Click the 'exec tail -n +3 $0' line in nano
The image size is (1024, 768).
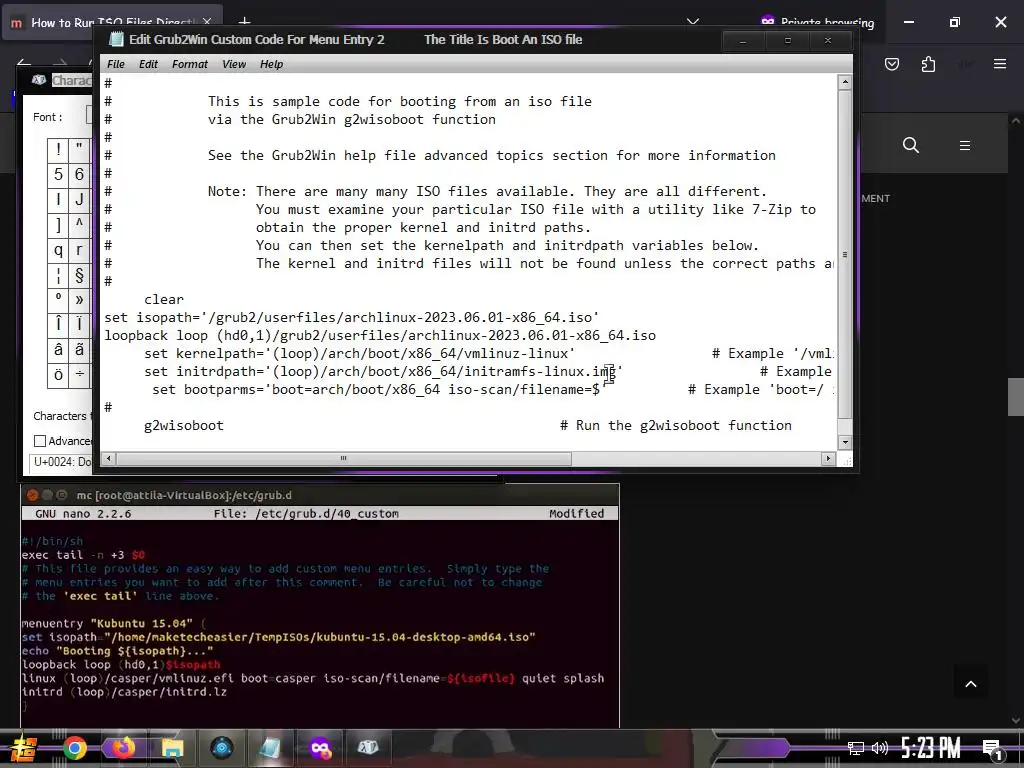click(83, 554)
